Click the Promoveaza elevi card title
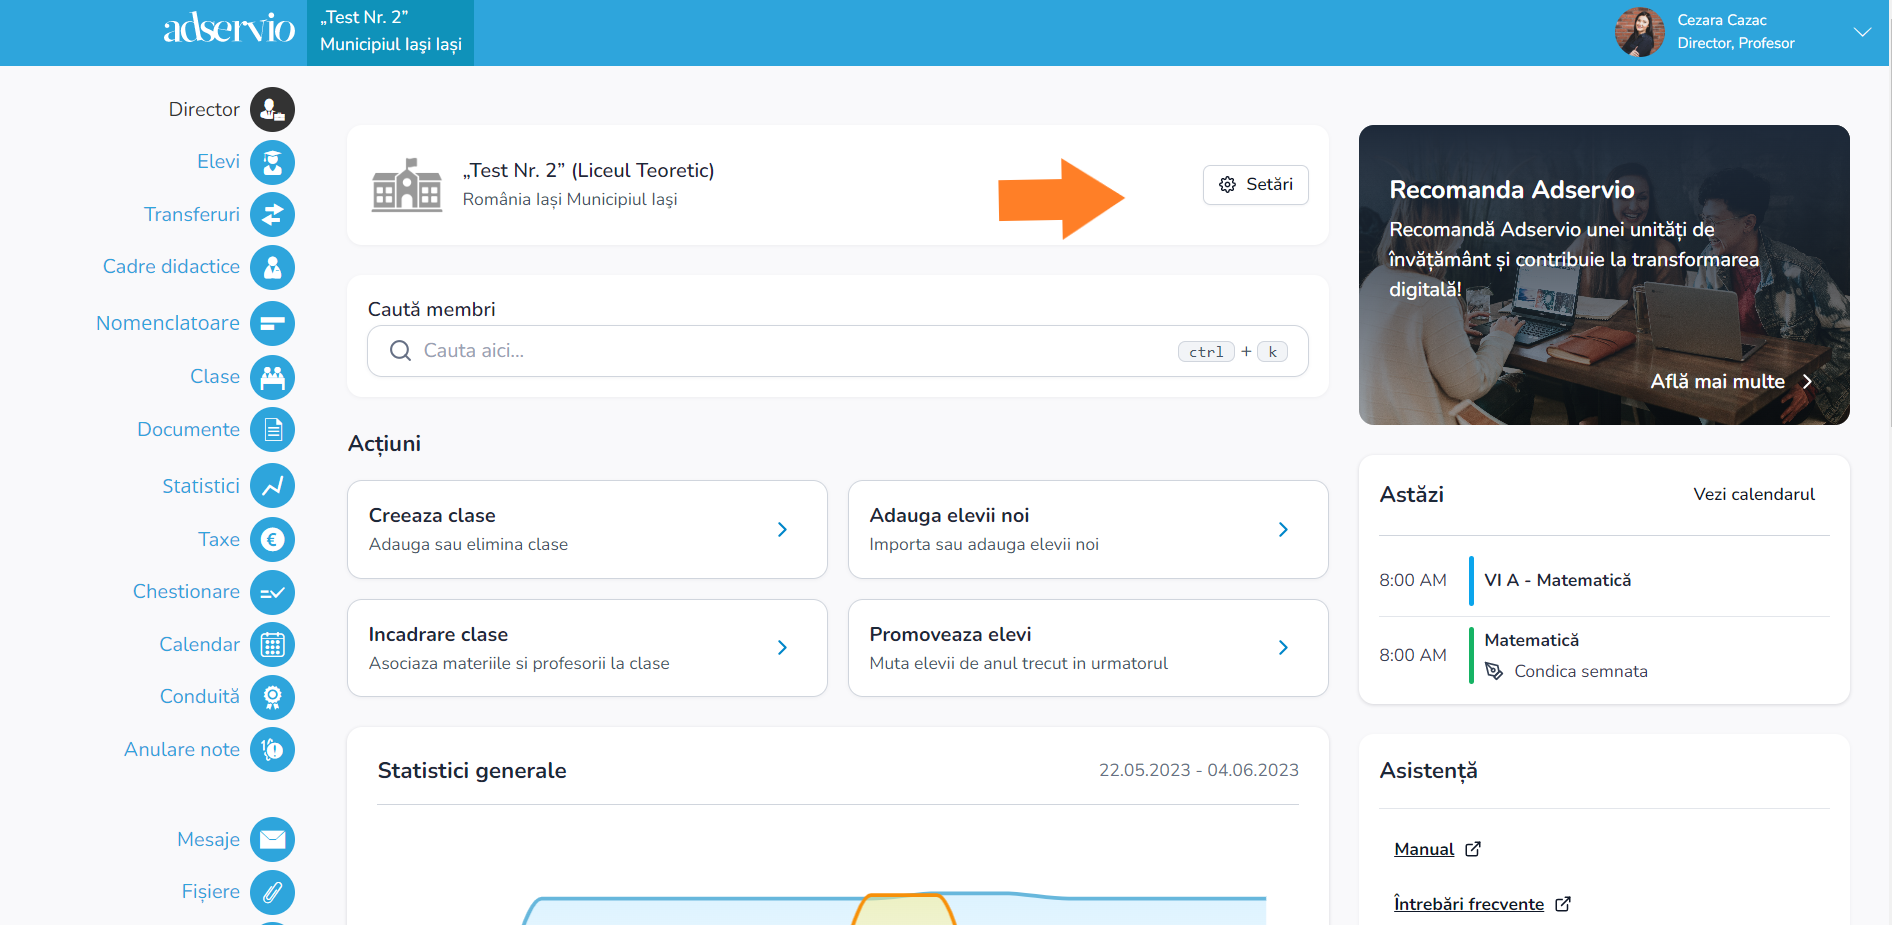 pyautogui.click(x=950, y=634)
